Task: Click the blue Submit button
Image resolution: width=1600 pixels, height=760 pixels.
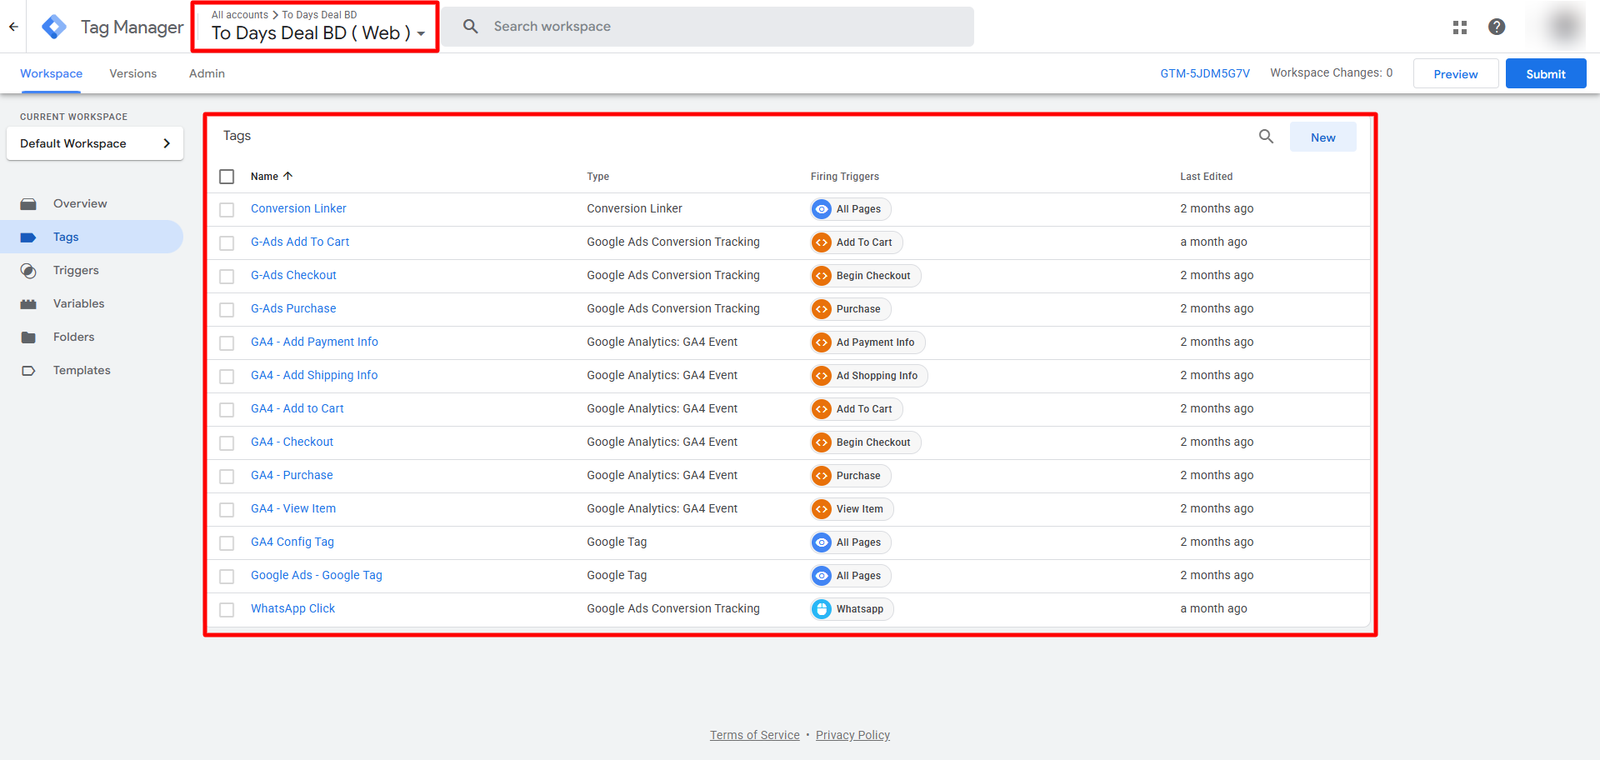Action: [1545, 74]
